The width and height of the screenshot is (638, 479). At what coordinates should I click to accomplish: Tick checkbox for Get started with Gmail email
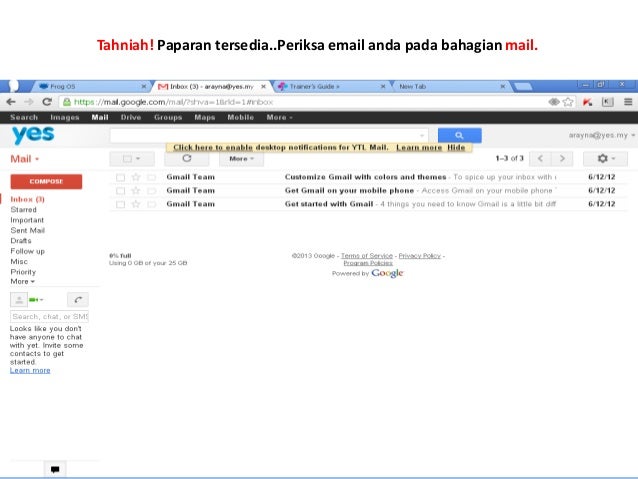coord(120,204)
